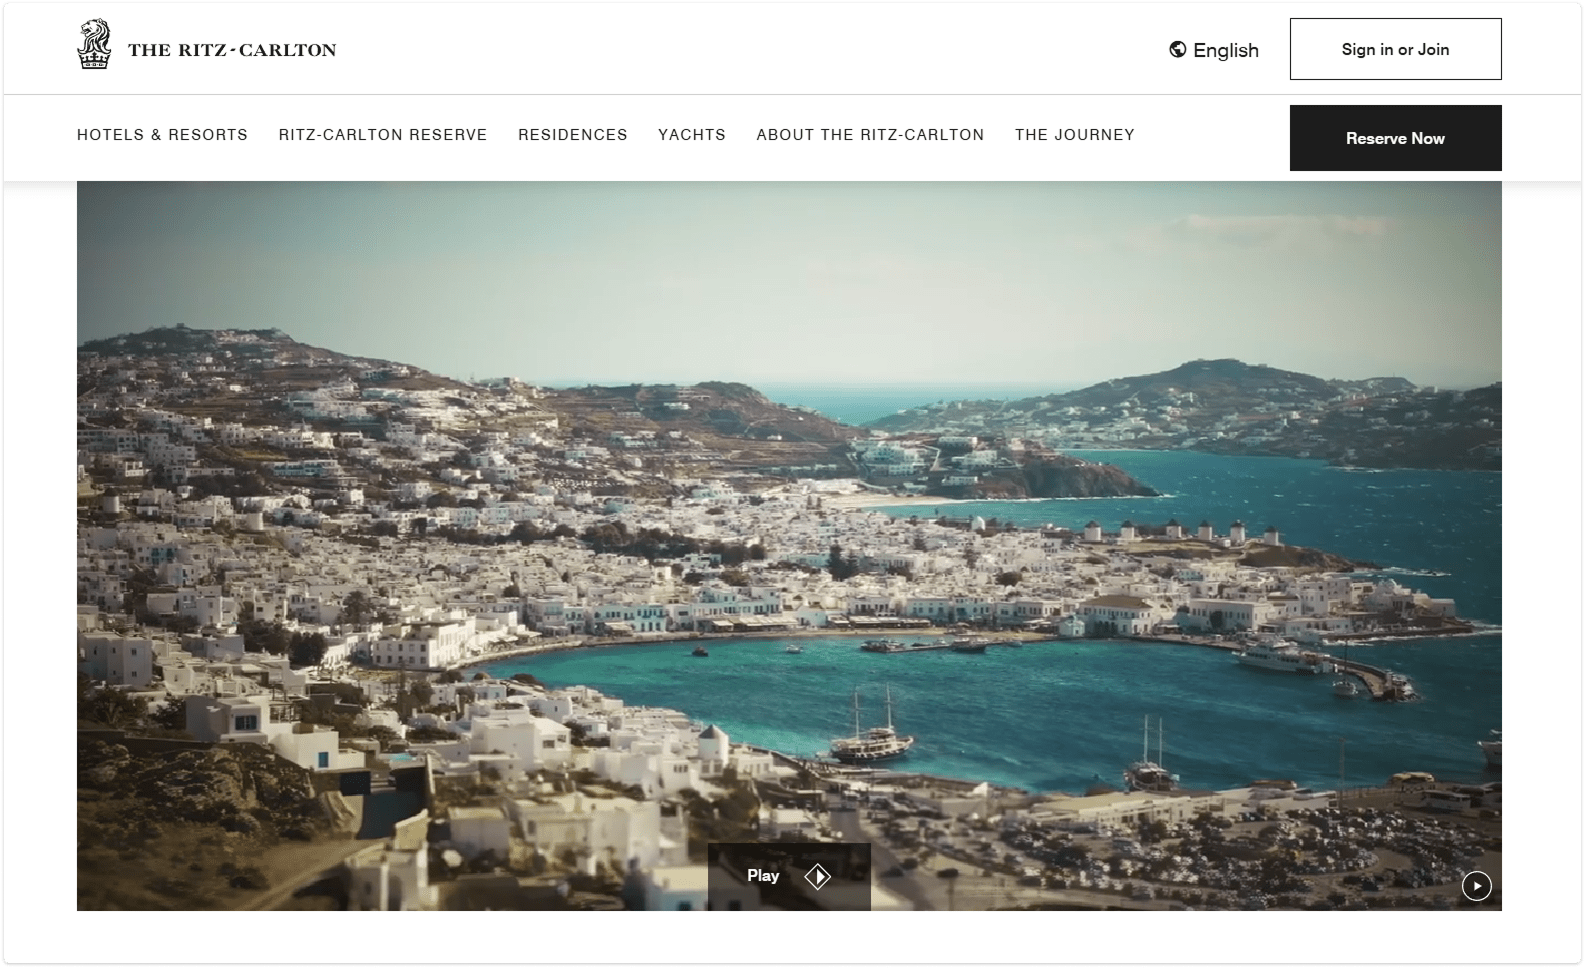
Task: Open the English language selector
Action: 1214,50
